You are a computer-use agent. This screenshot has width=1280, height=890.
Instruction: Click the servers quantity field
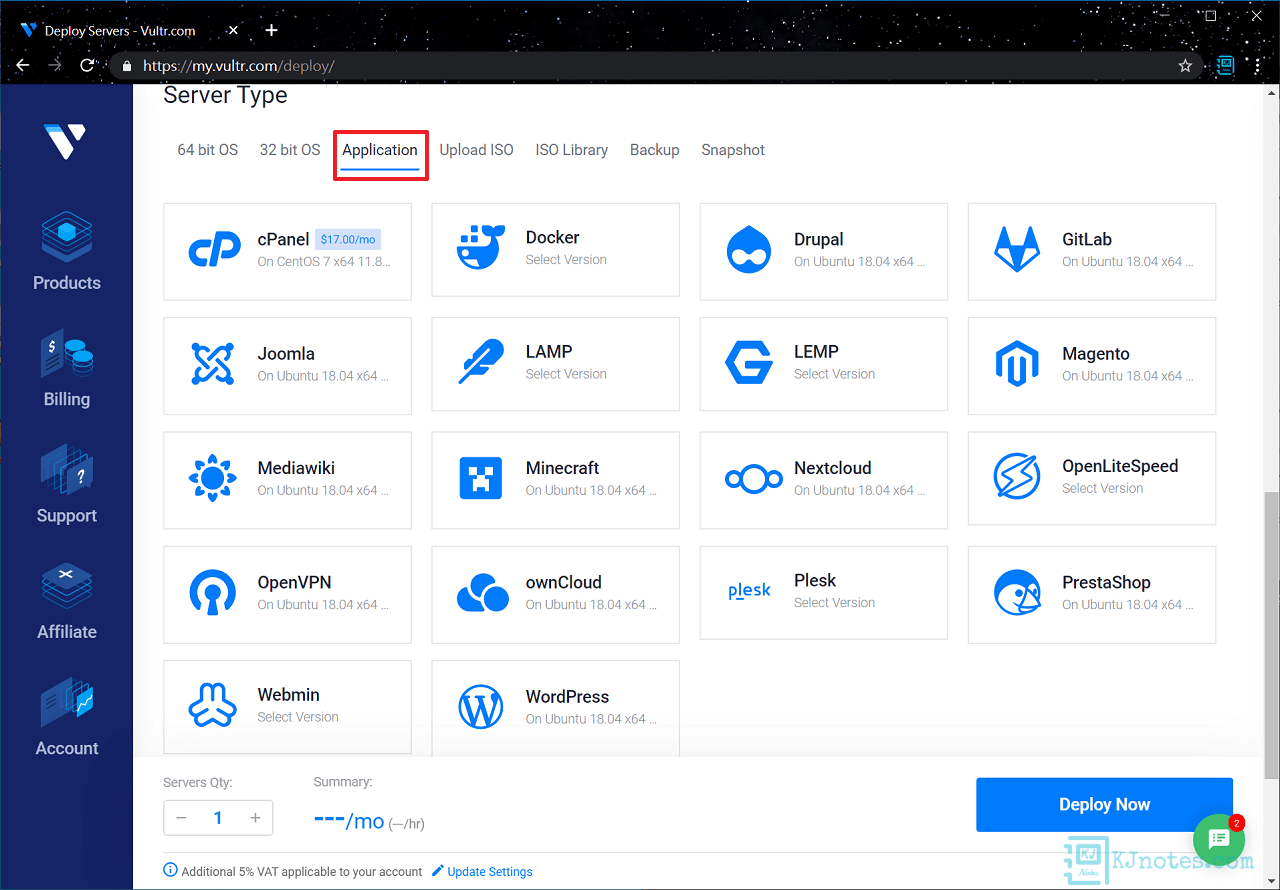218,818
